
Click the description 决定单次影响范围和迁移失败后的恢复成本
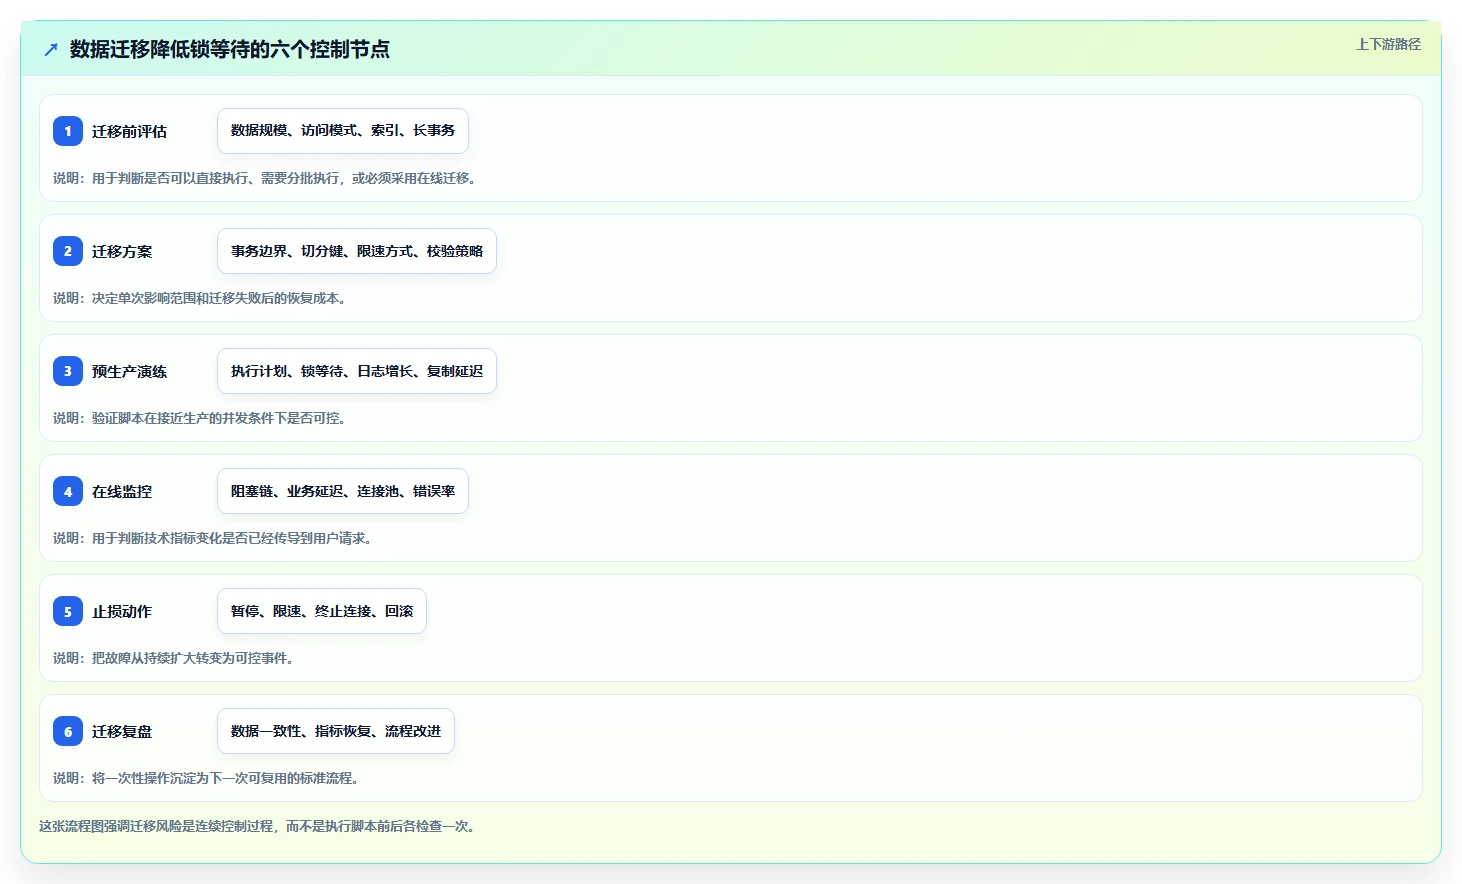click(x=202, y=298)
